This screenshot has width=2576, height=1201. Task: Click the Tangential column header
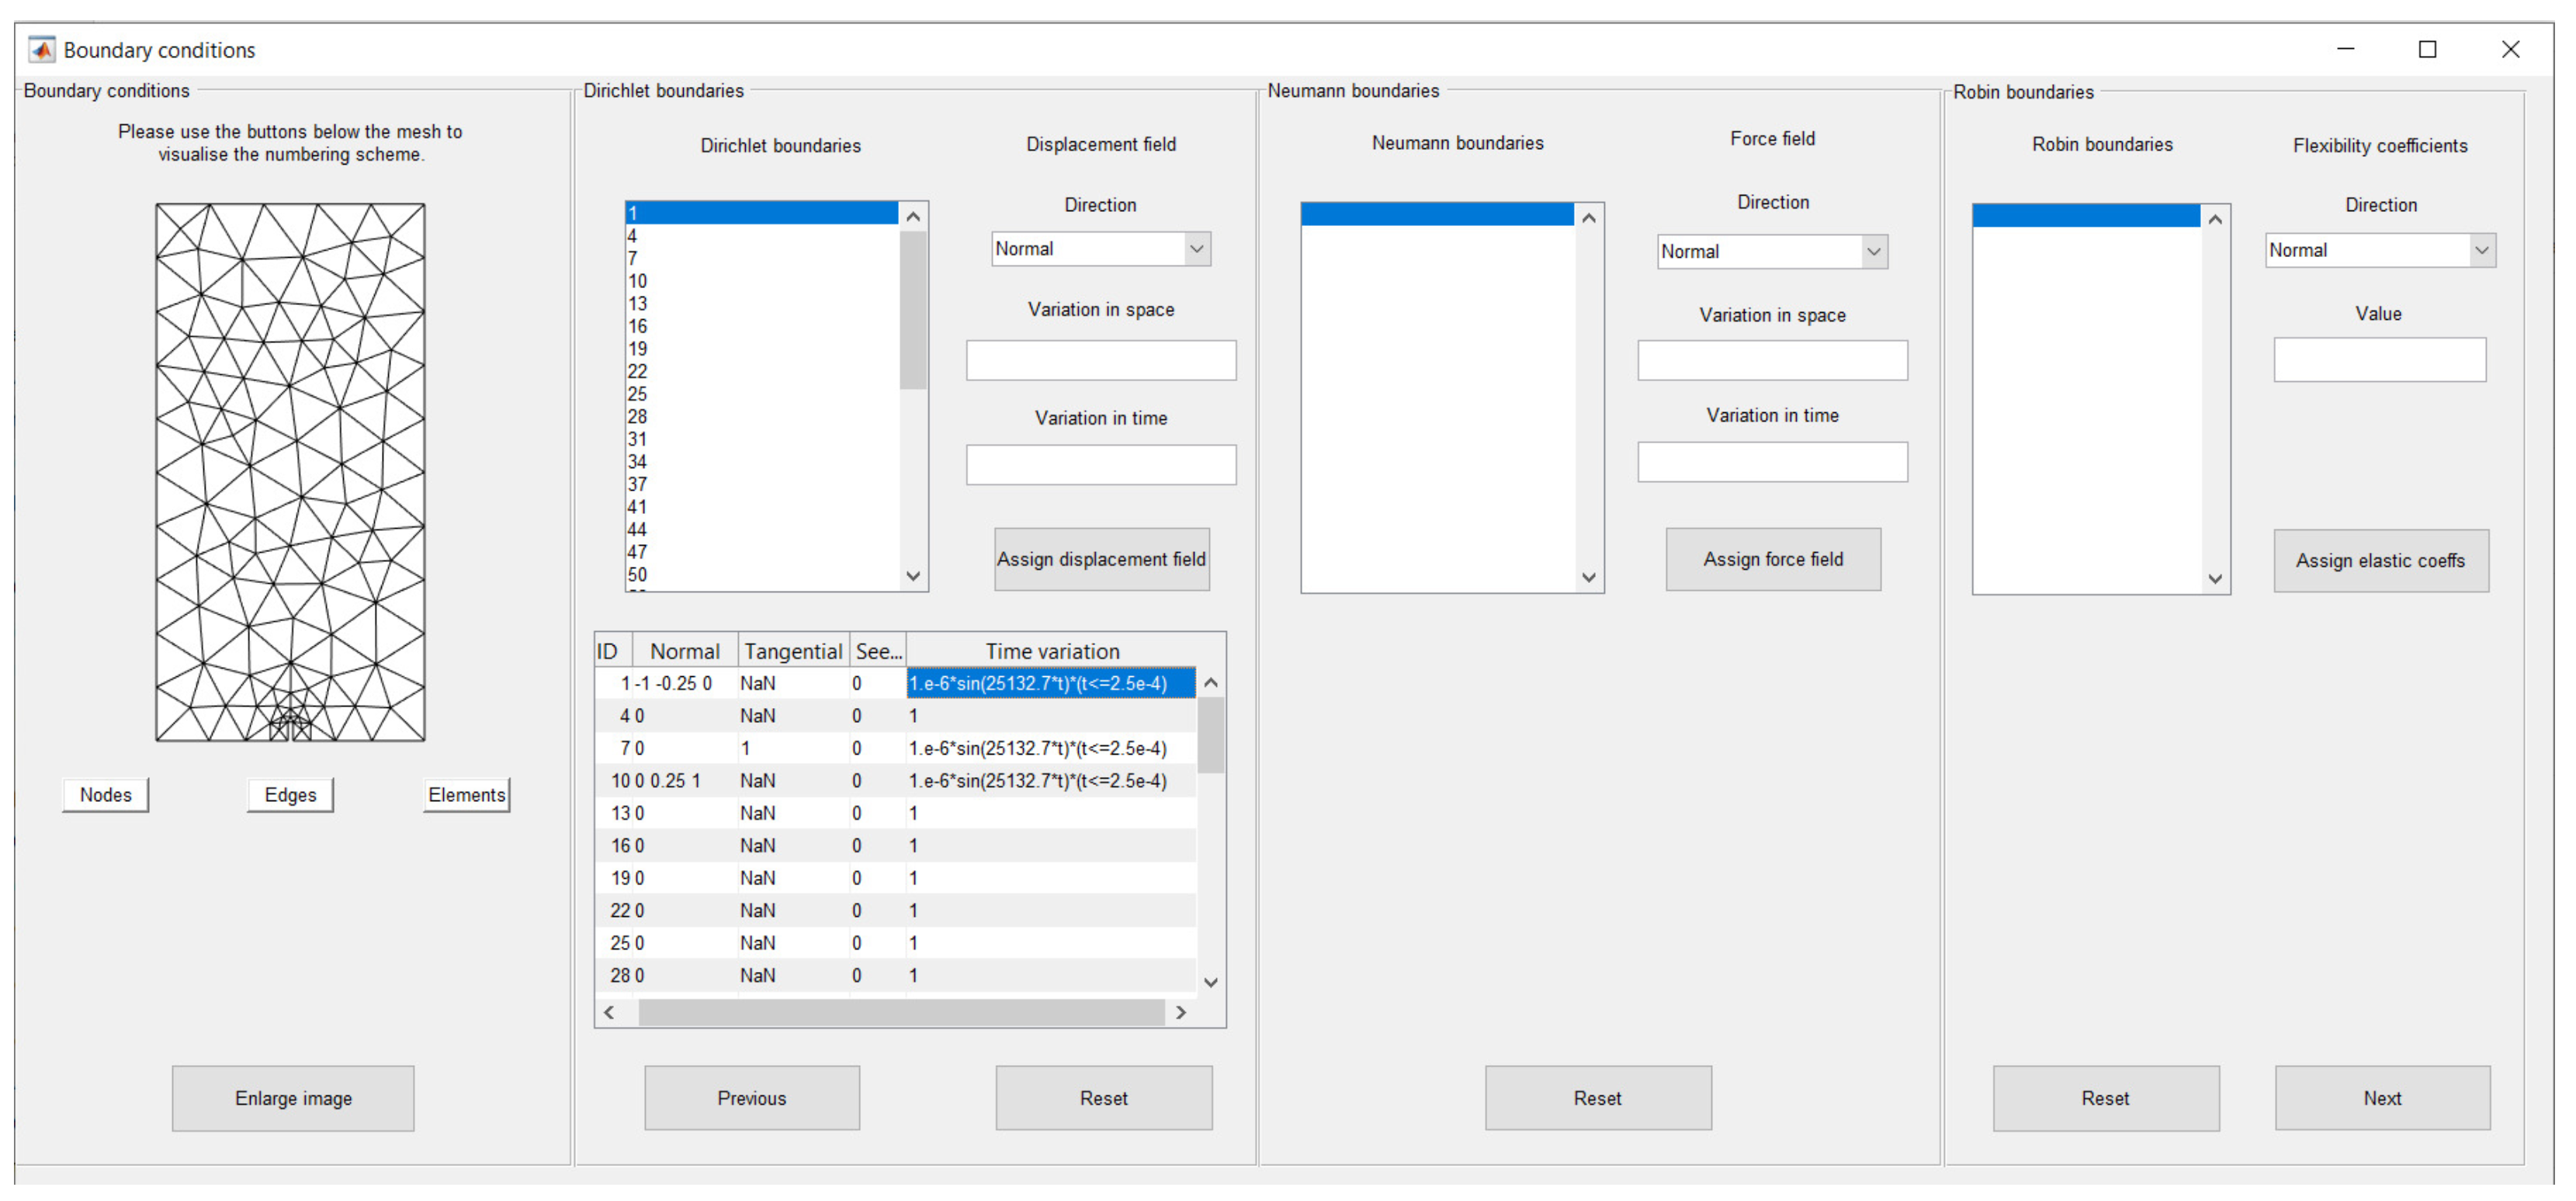pyautogui.click(x=793, y=651)
